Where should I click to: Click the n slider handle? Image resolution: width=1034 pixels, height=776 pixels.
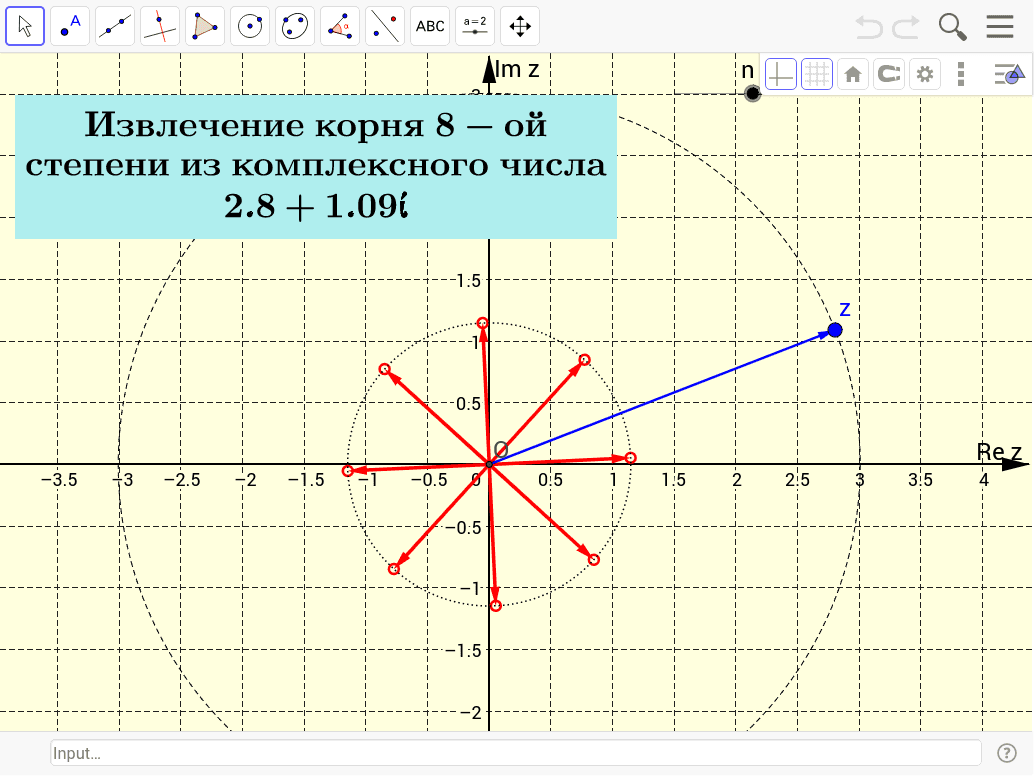752,94
